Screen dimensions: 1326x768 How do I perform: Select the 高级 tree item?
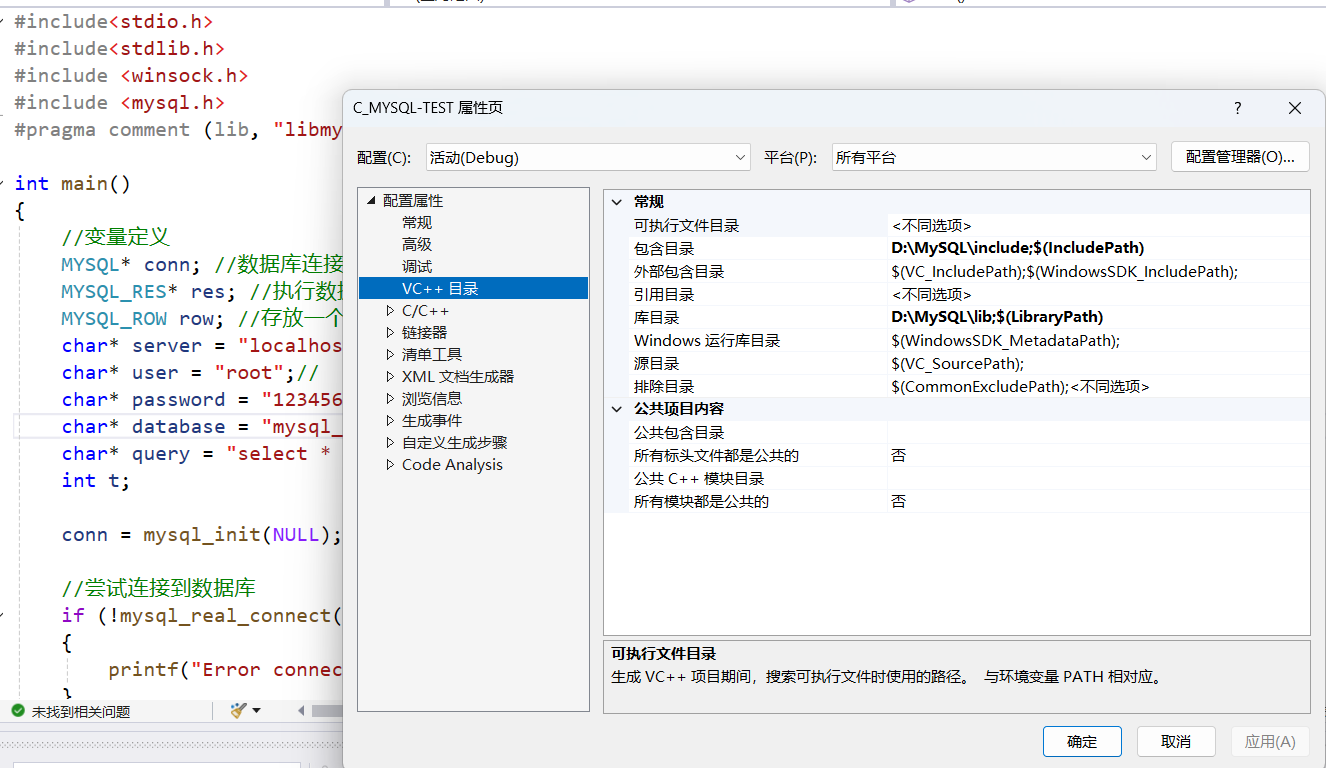pos(417,244)
